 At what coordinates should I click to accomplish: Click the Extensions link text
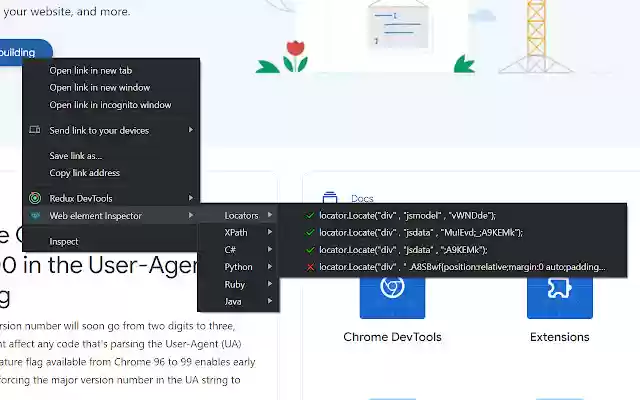560,337
